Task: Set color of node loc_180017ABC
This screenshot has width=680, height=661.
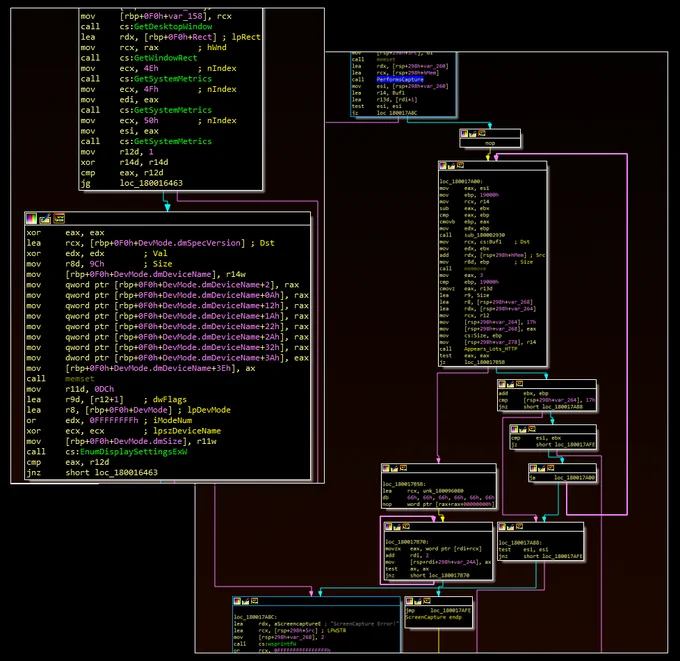Action: pos(237,601)
